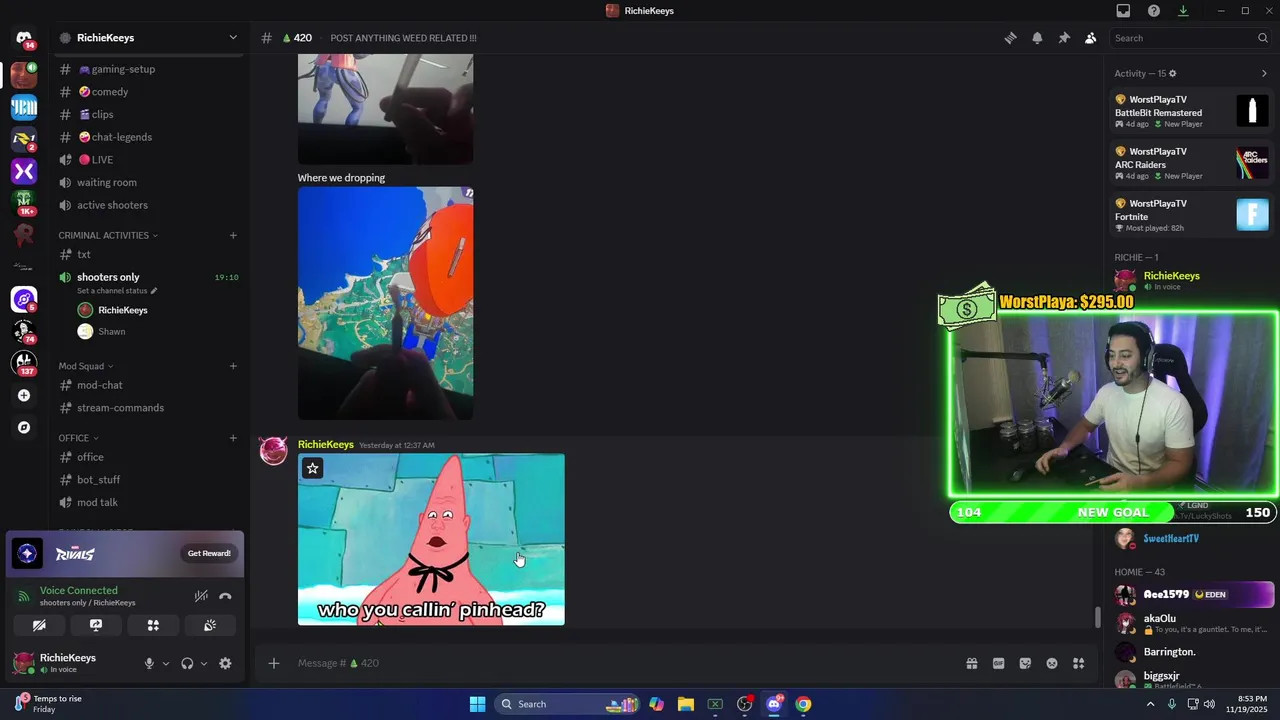Click the green download update icon
This screenshot has width=1280, height=720.
click(1183, 11)
